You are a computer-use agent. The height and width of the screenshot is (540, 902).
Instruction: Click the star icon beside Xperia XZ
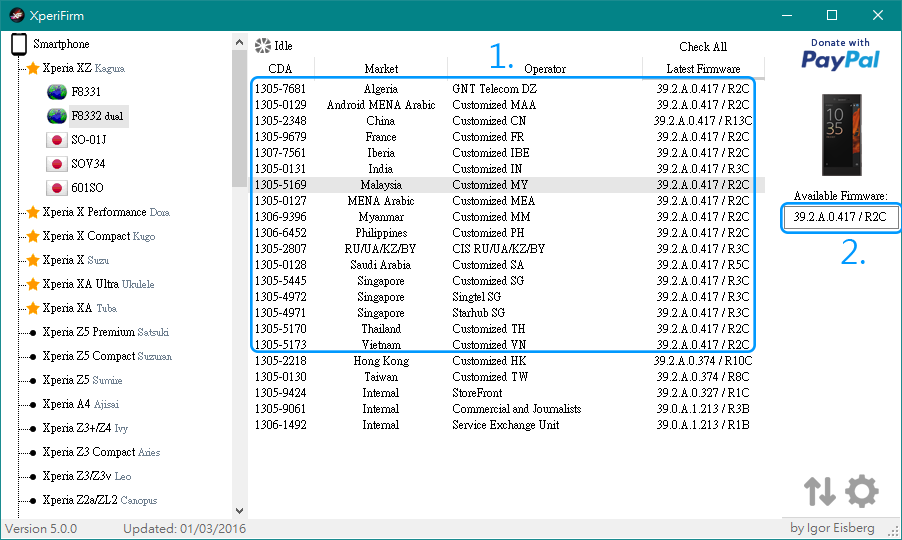coord(33,68)
